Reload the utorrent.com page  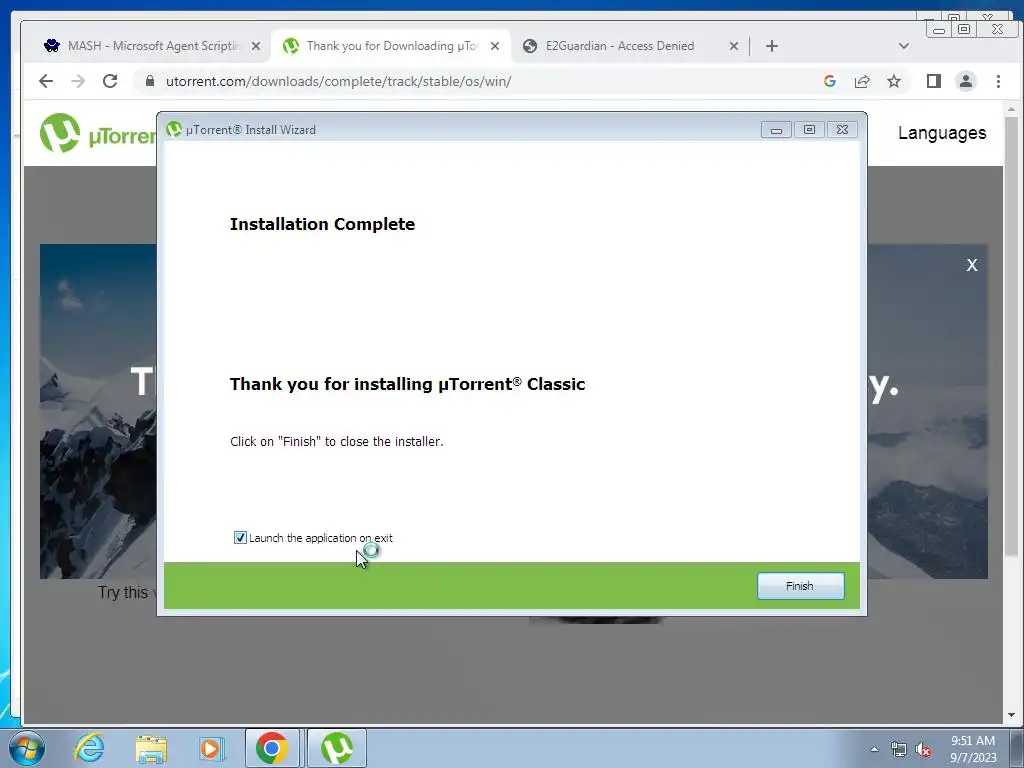click(110, 81)
